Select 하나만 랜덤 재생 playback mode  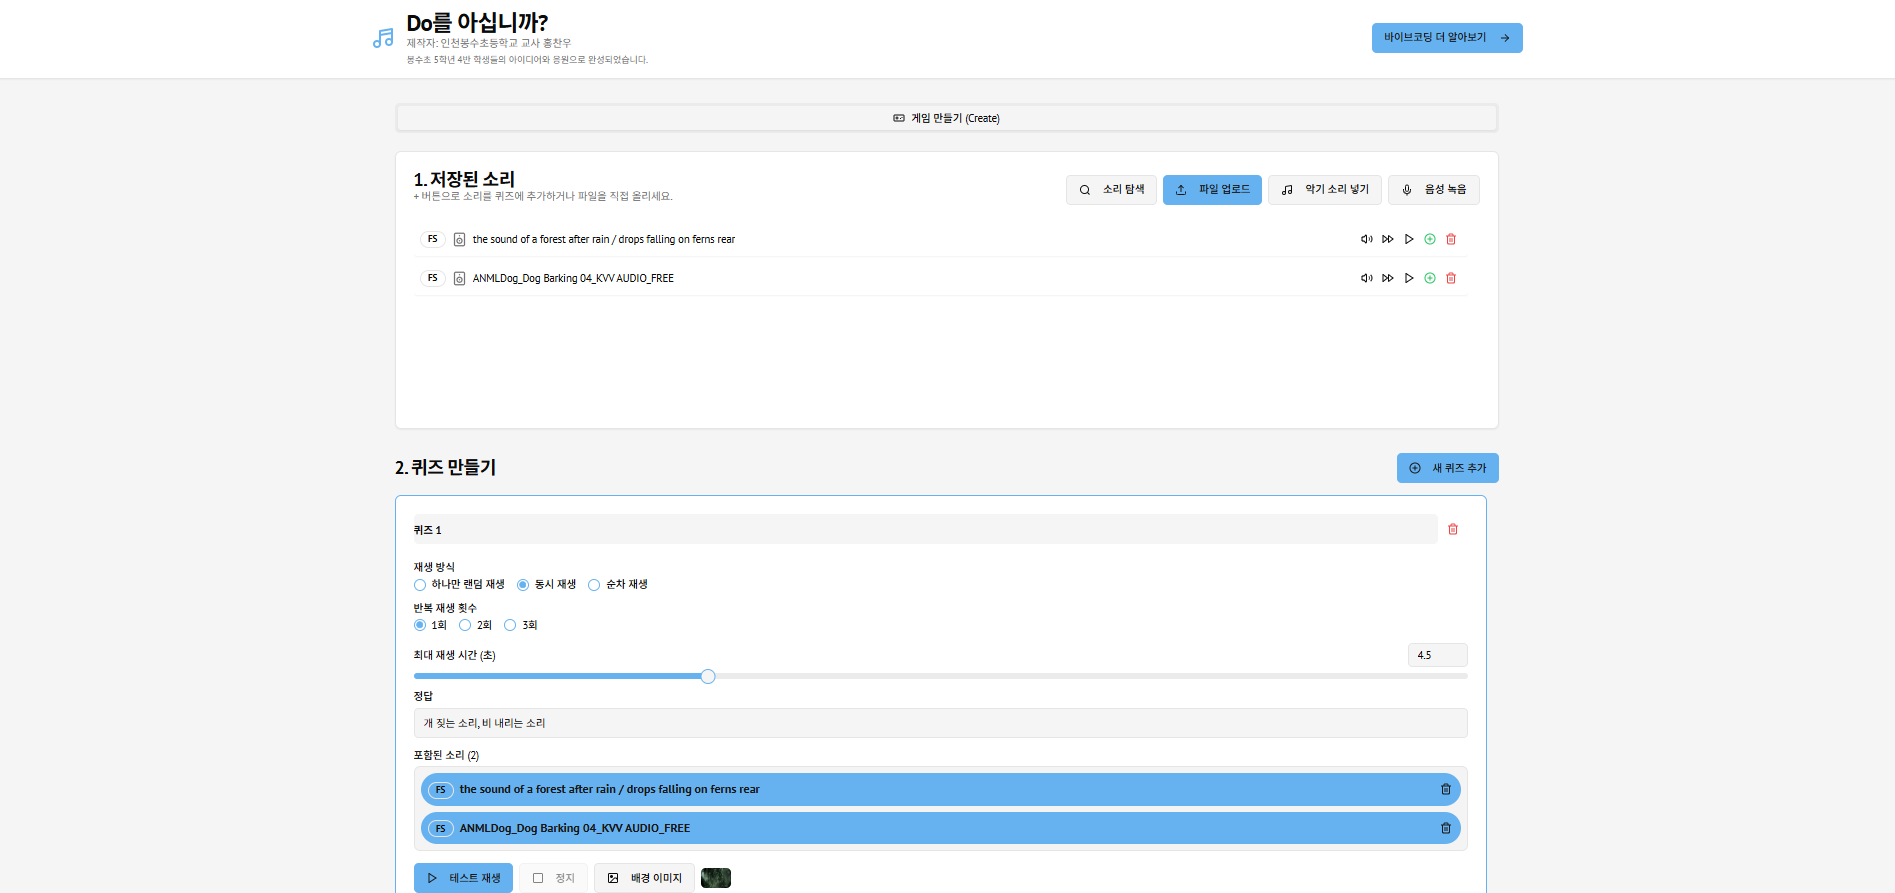[420, 585]
